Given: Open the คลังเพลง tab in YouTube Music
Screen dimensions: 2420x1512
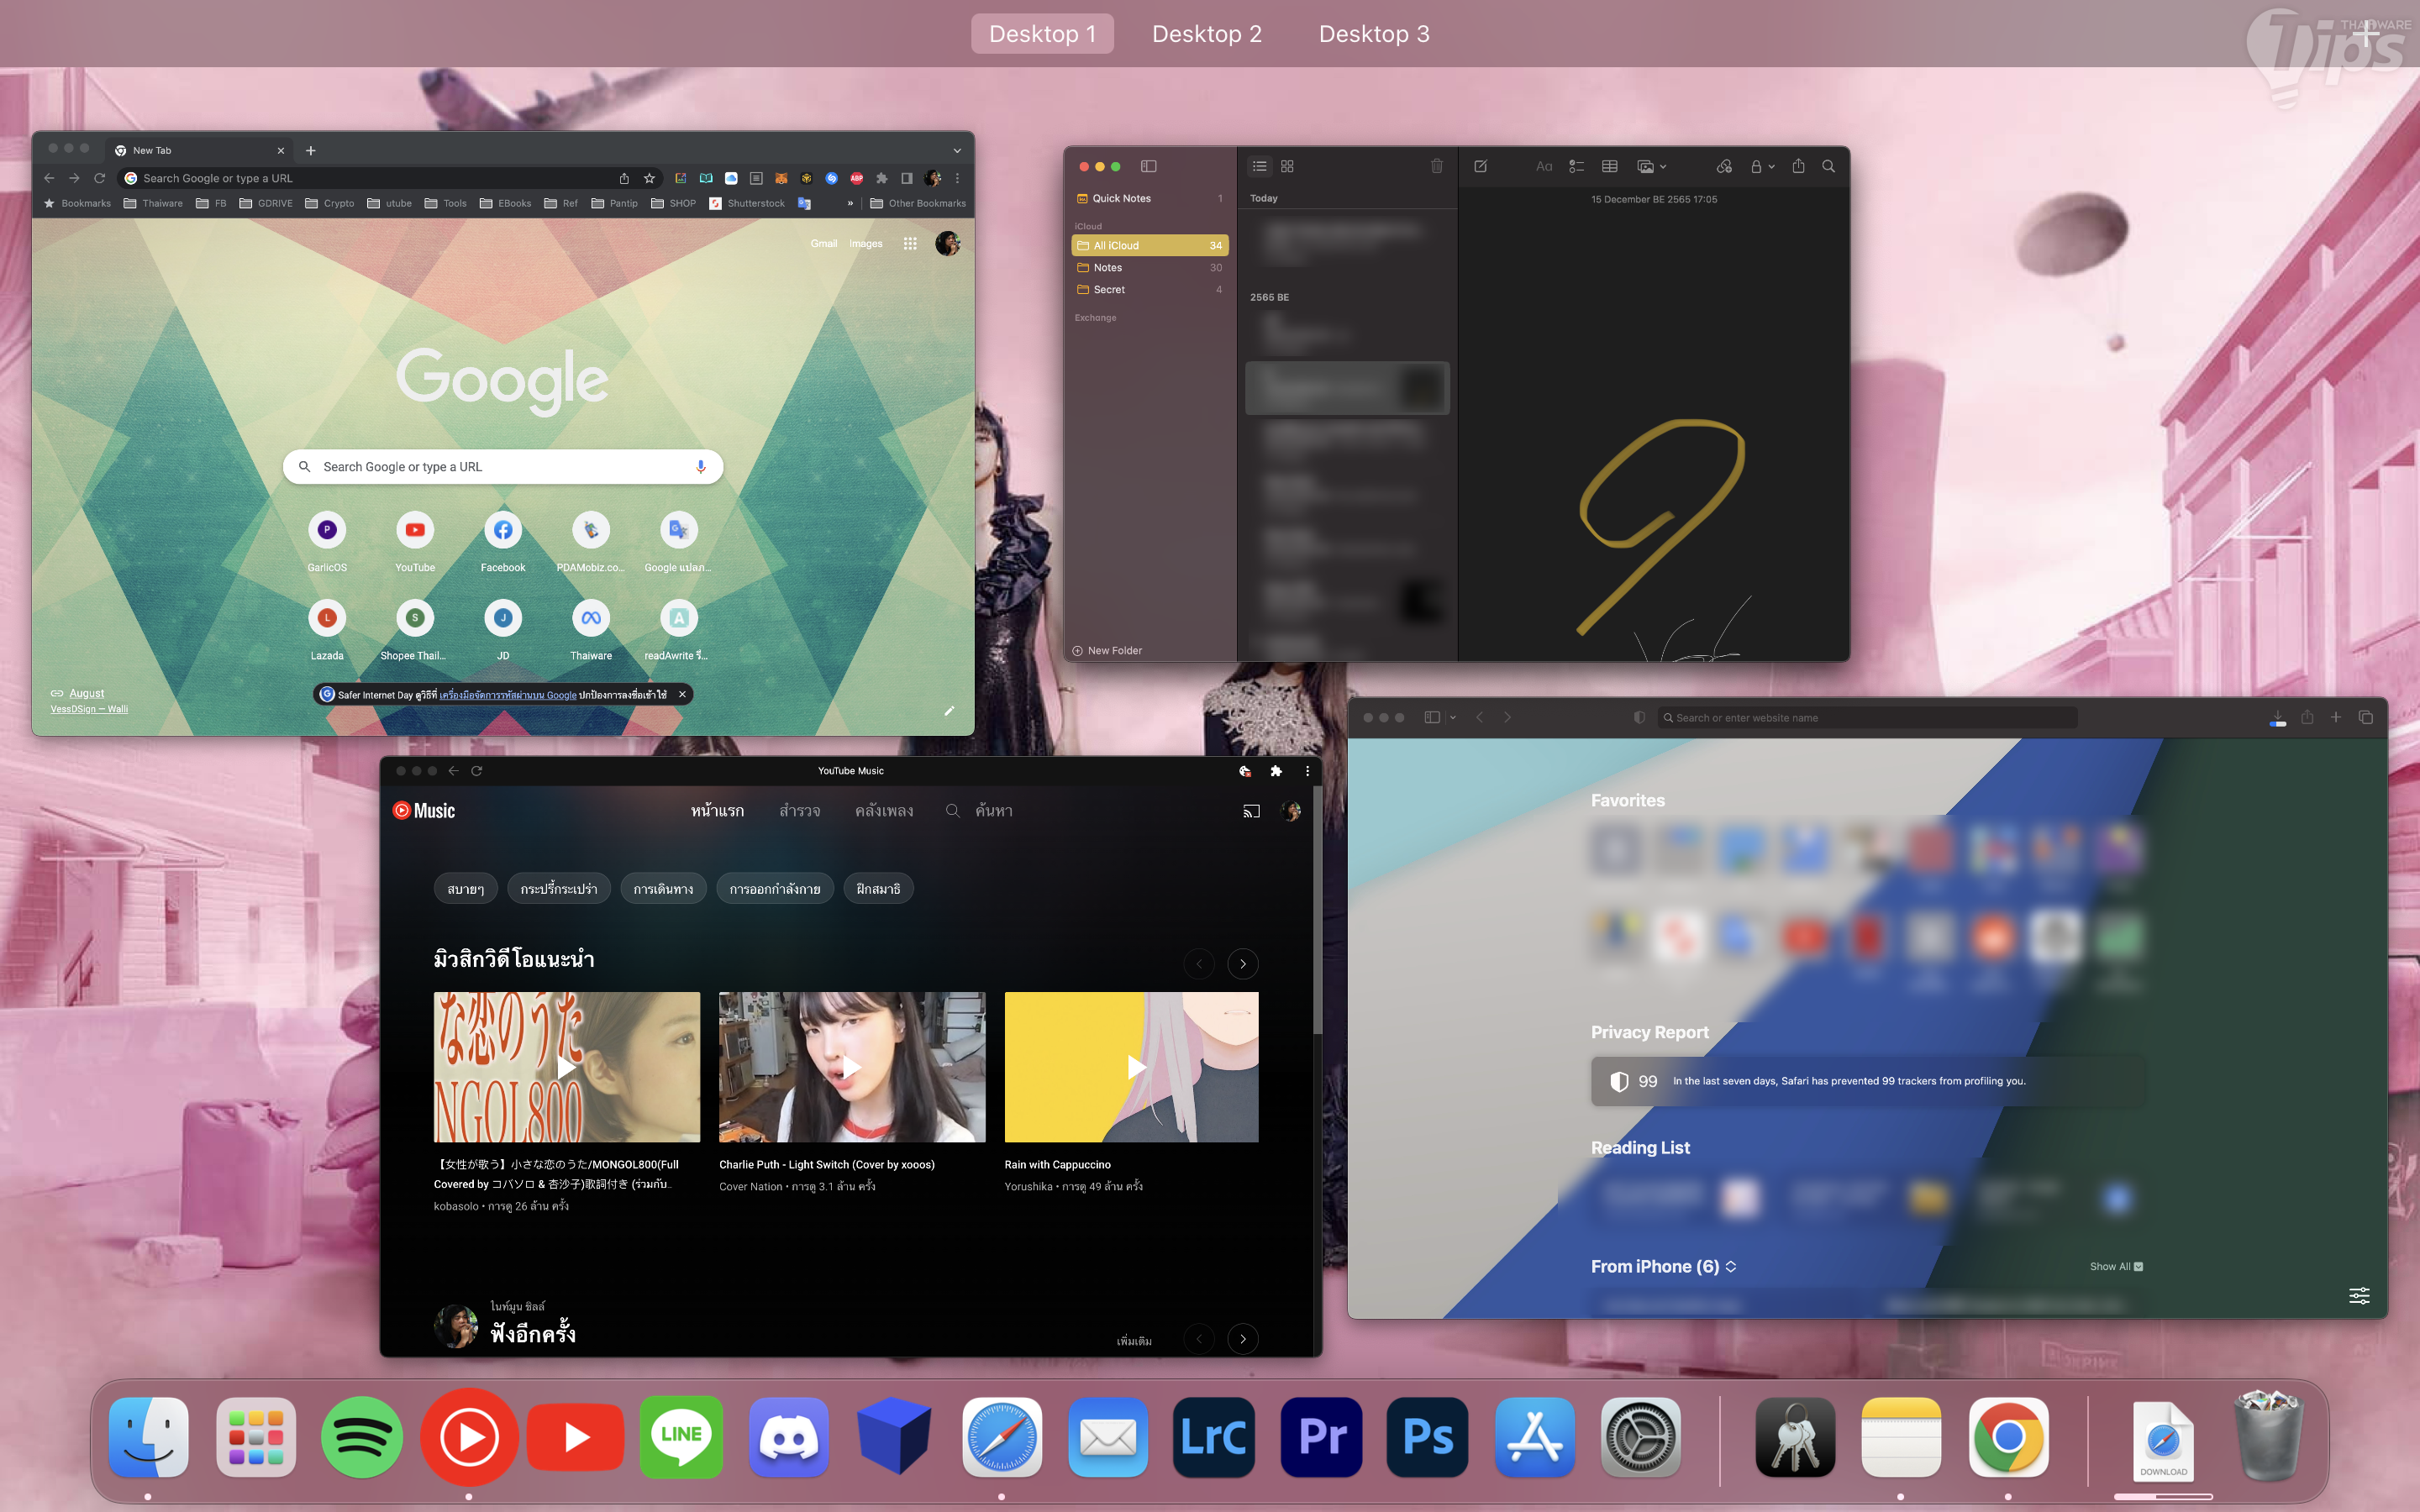Looking at the screenshot, I should coord(883,811).
